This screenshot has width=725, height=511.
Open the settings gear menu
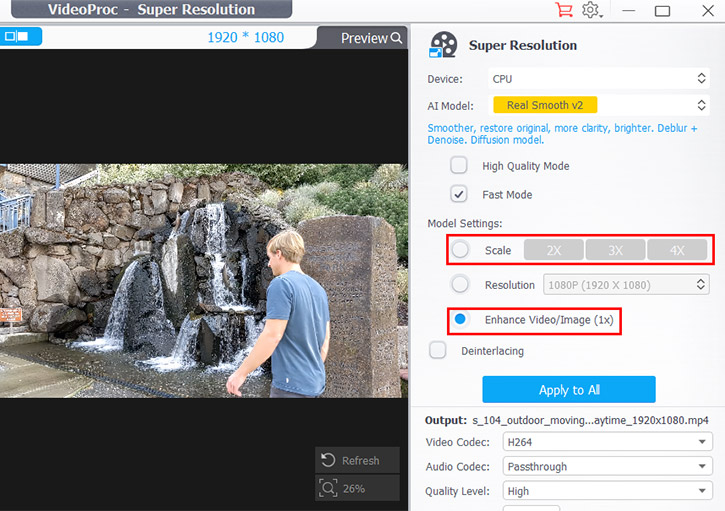point(591,10)
